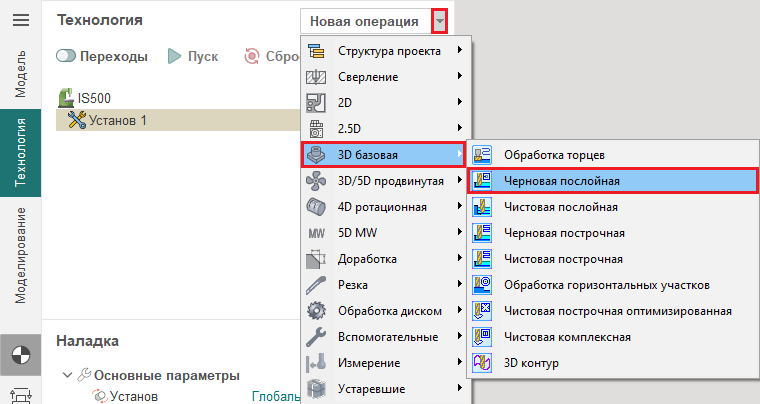Click the 3D контур icon
Image resolution: width=760 pixels, height=404 pixels.
(482, 362)
